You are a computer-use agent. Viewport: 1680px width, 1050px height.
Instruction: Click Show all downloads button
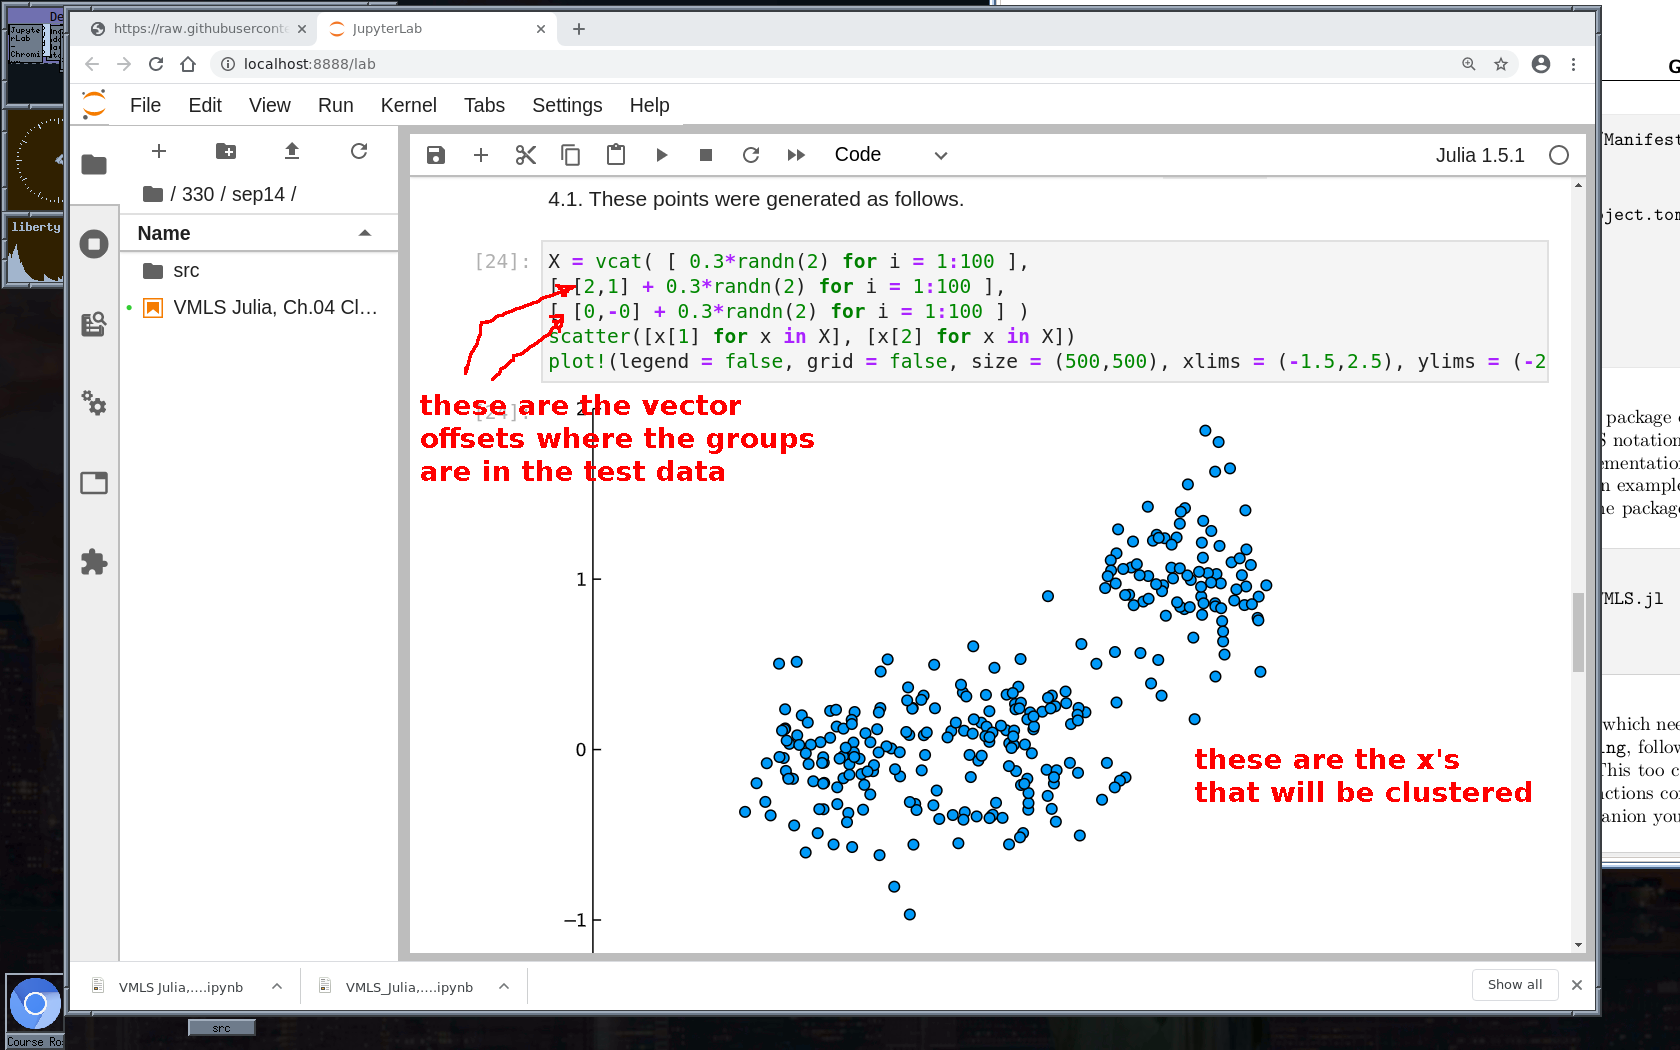tap(1514, 985)
